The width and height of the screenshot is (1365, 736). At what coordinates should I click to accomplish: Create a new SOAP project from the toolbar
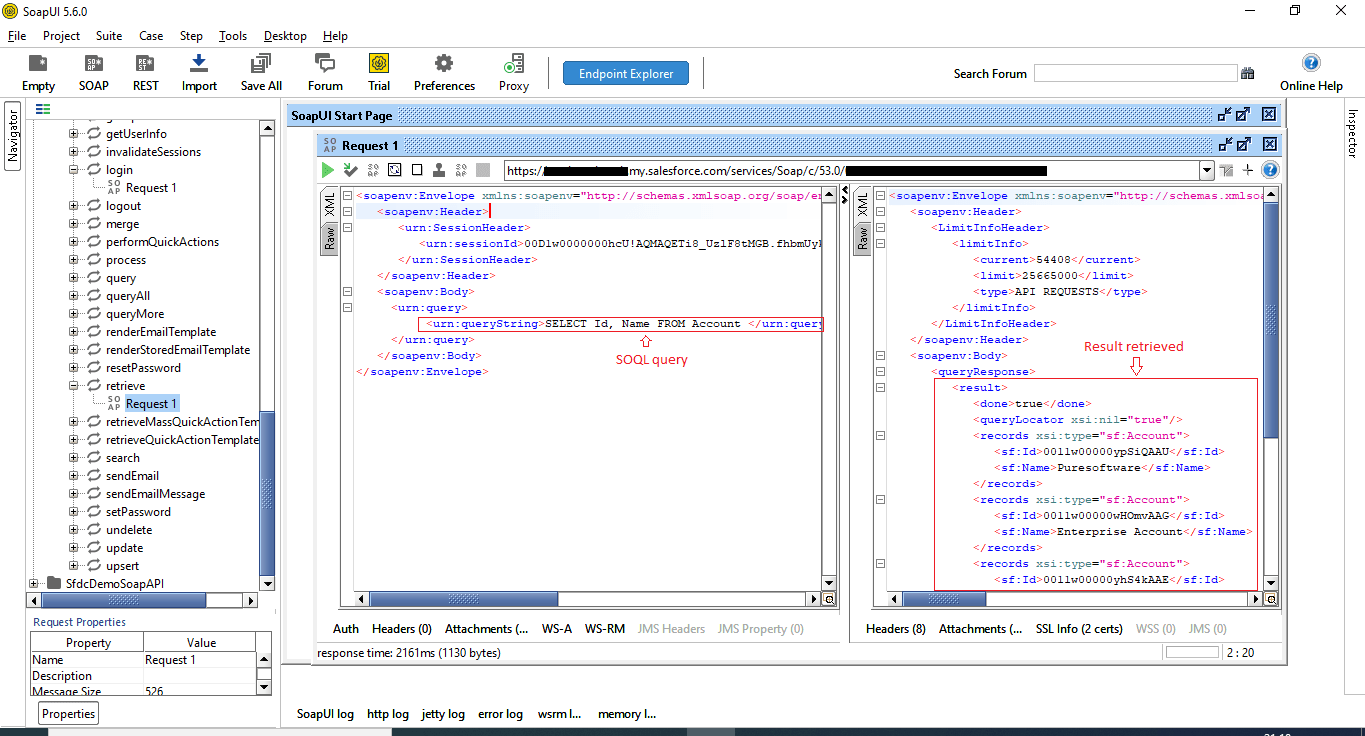pyautogui.click(x=94, y=64)
